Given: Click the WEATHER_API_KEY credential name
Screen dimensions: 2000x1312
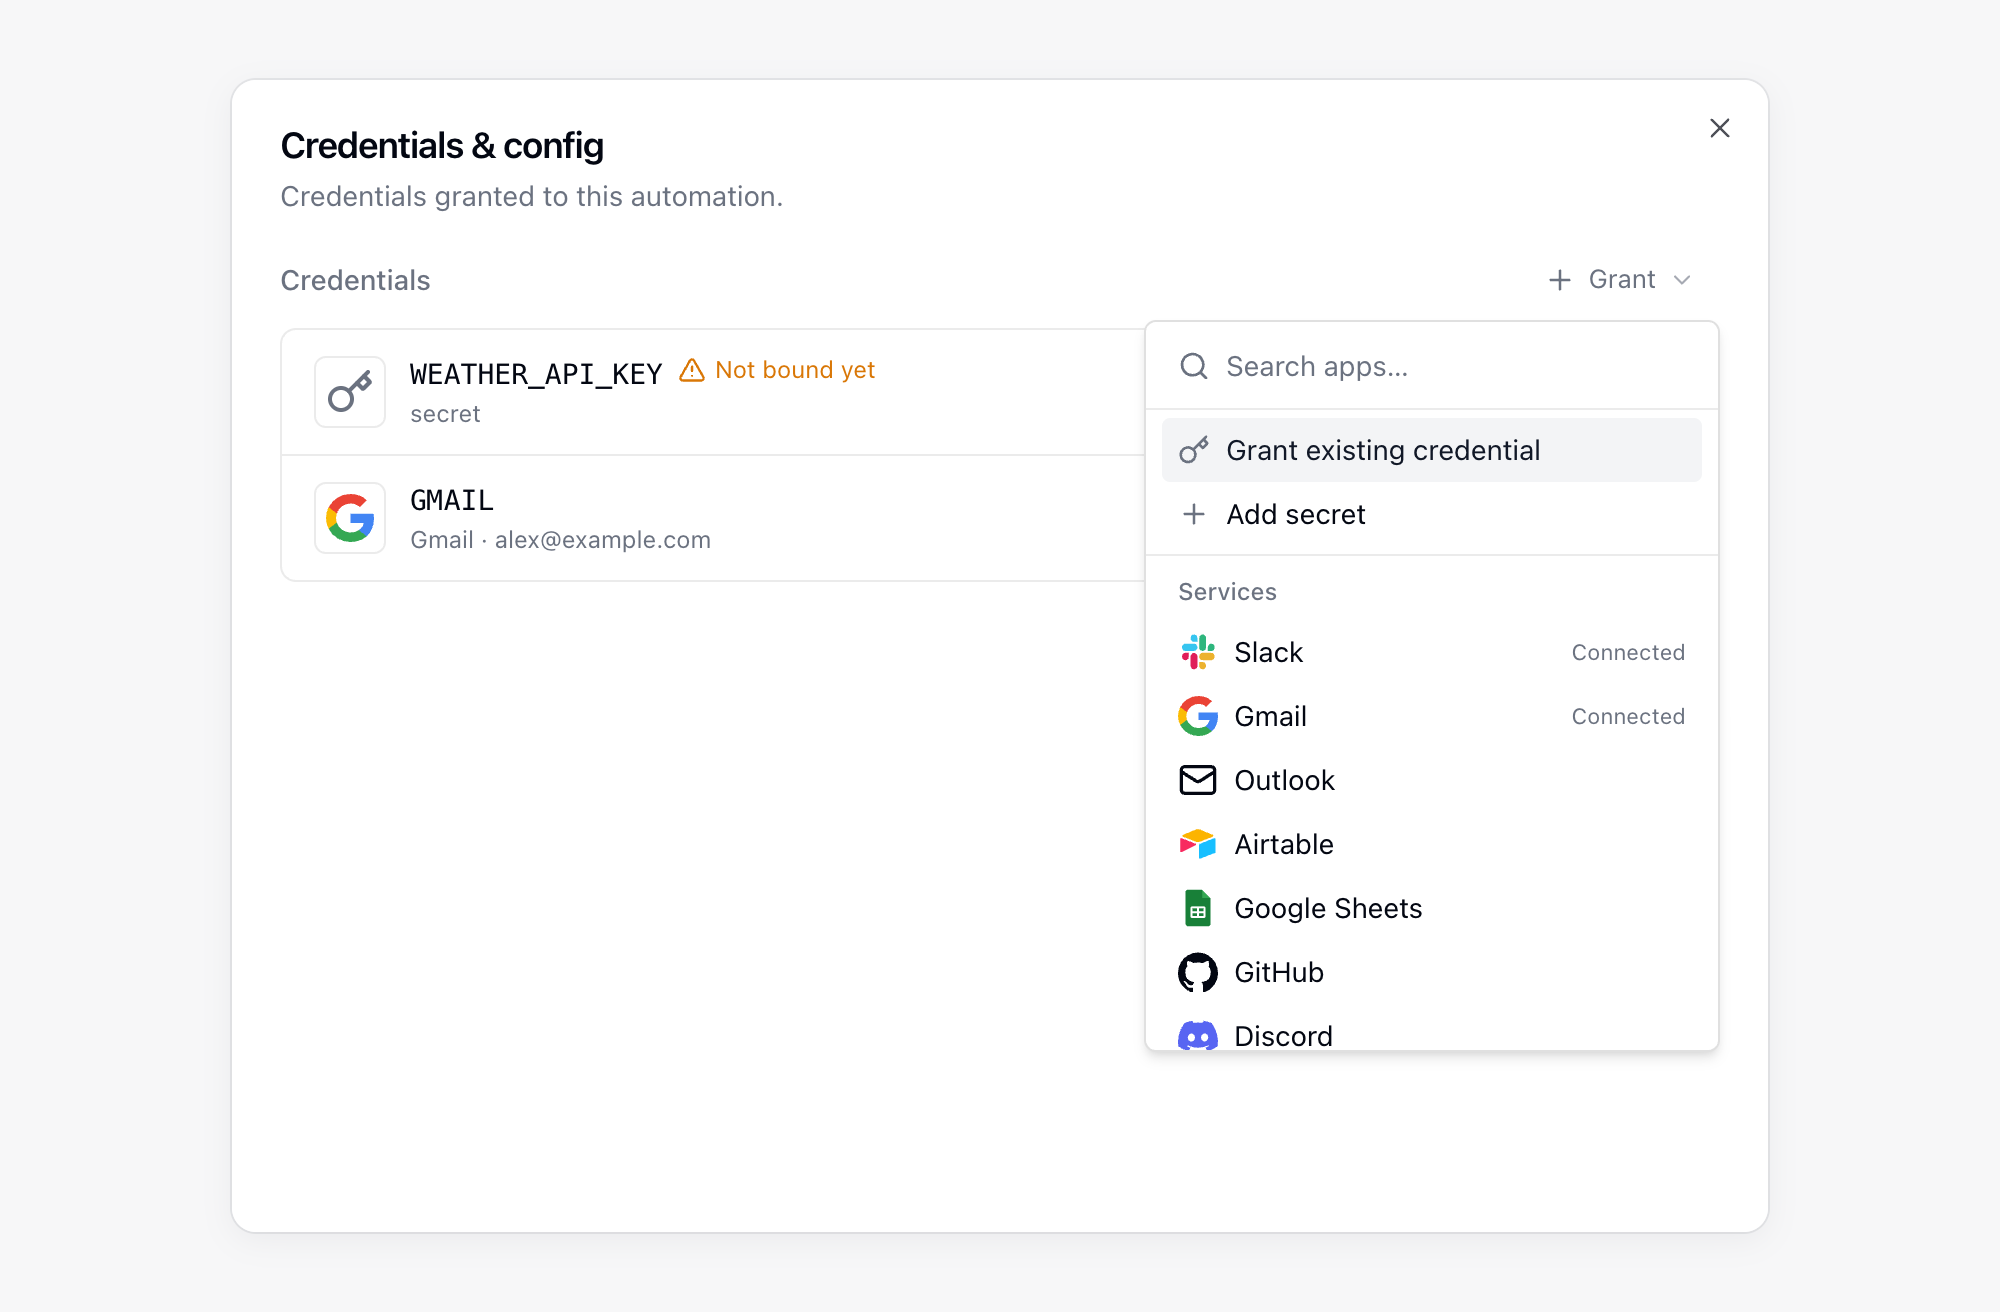Looking at the screenshot, I should click(x=536, y=374).
